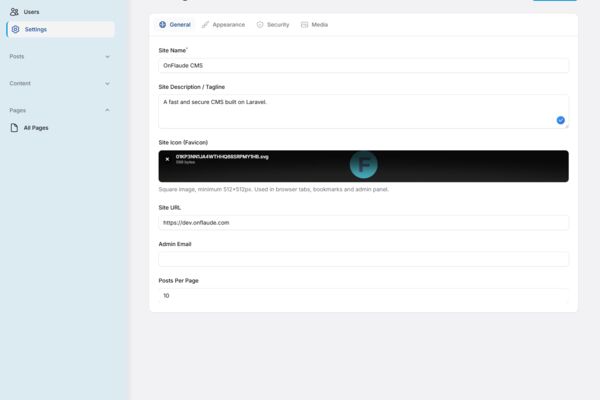Focus the Site URL input field
Viewport: 600px width, 400px height.
pos(364,223)
